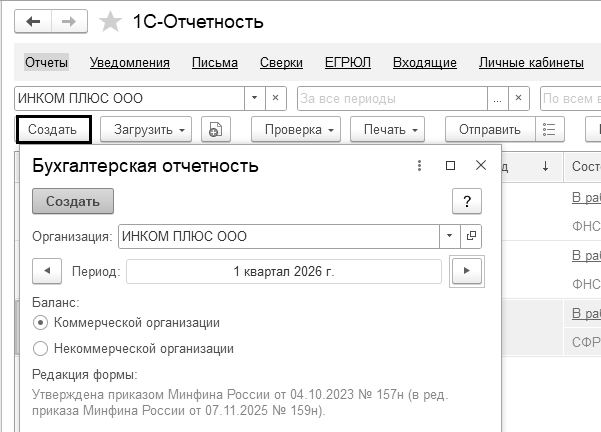The width and height of the screenshot is (601, 432).
Task: Go forward with the right arrow button
Action: pyautogui.click(x=69, y=21)
